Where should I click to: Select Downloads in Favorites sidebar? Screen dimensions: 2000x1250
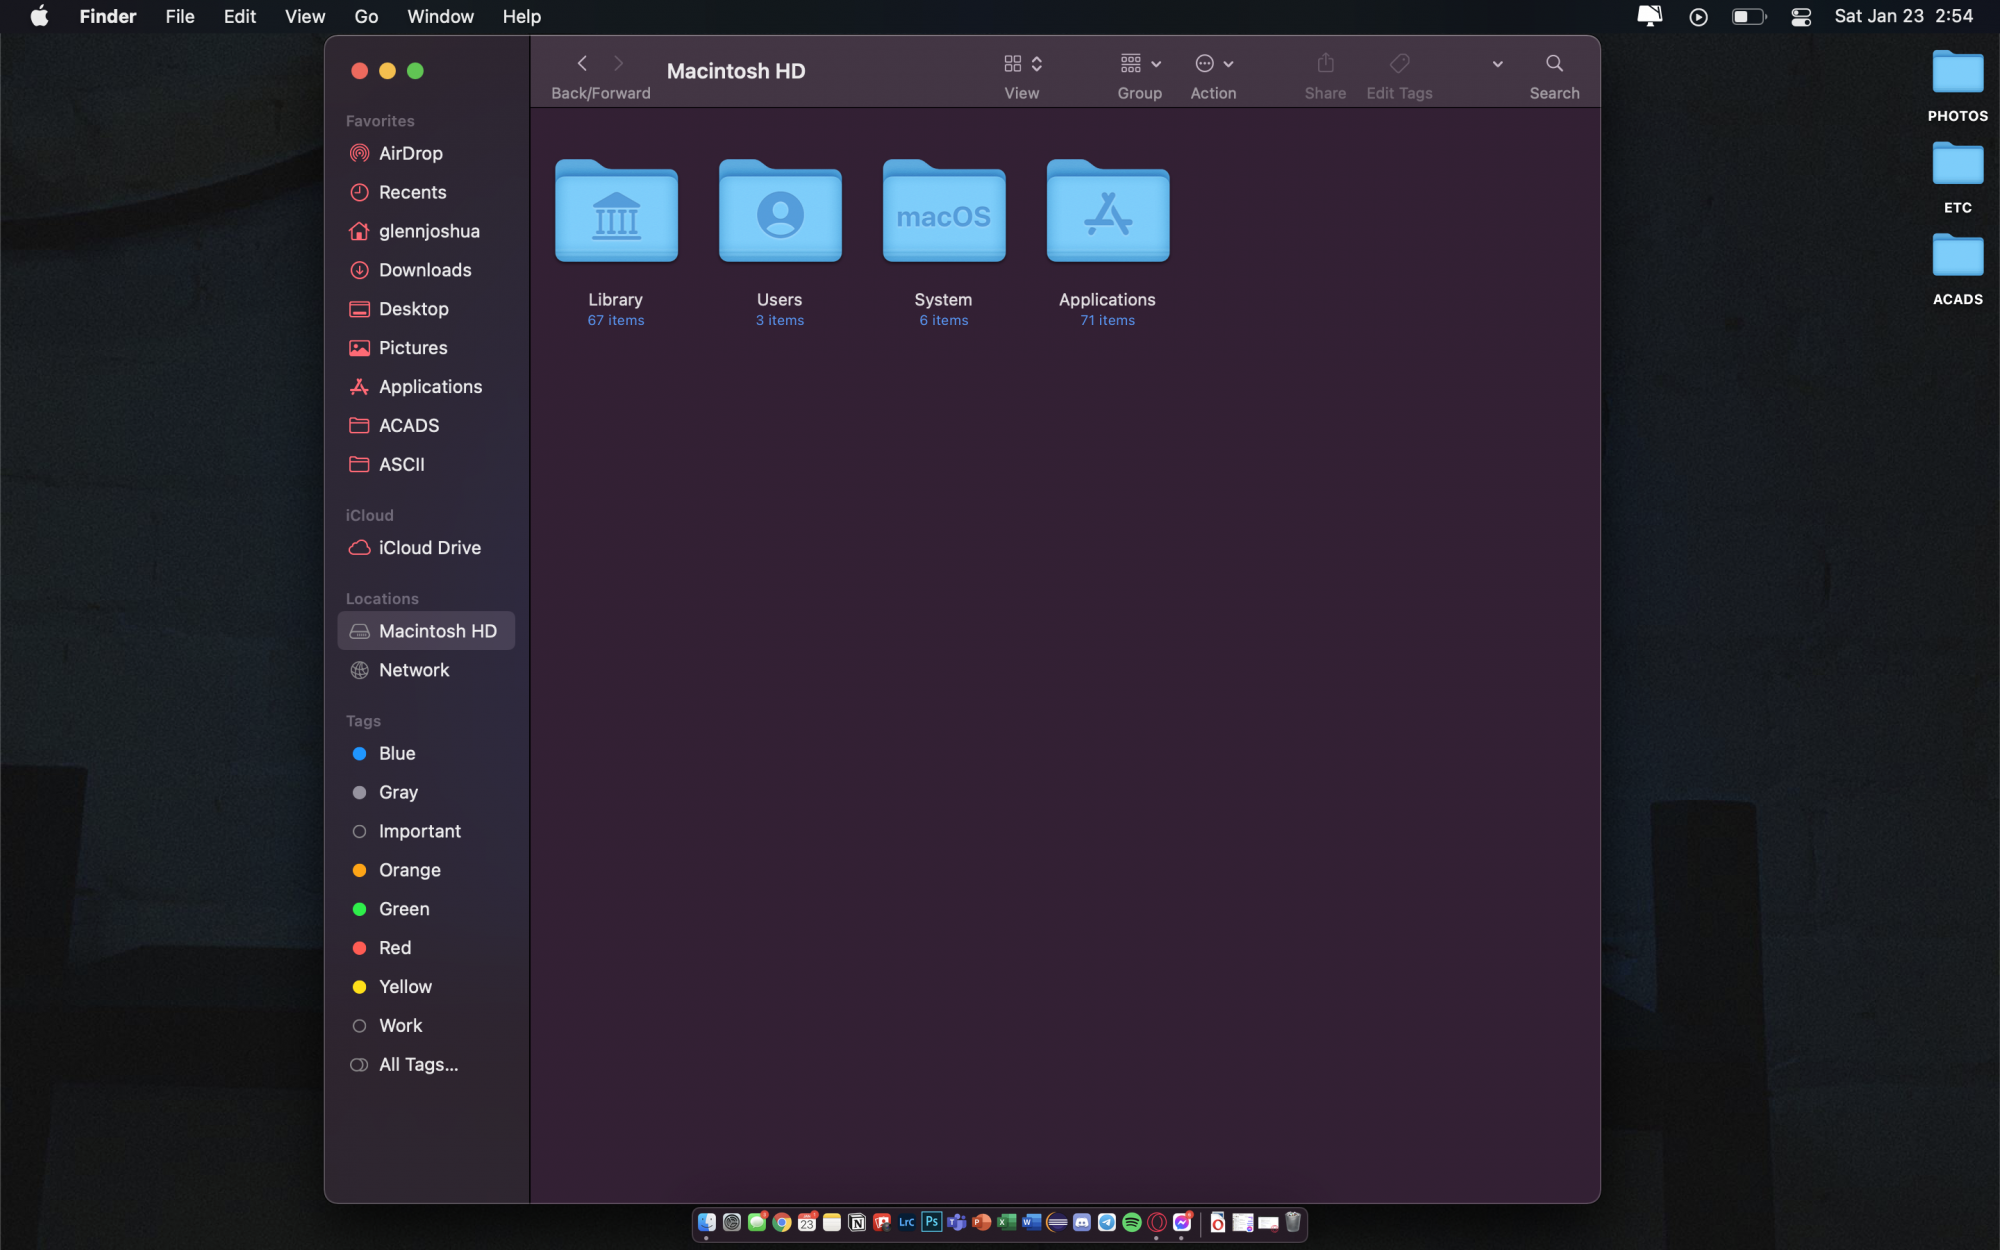click(x=424, y=270)
